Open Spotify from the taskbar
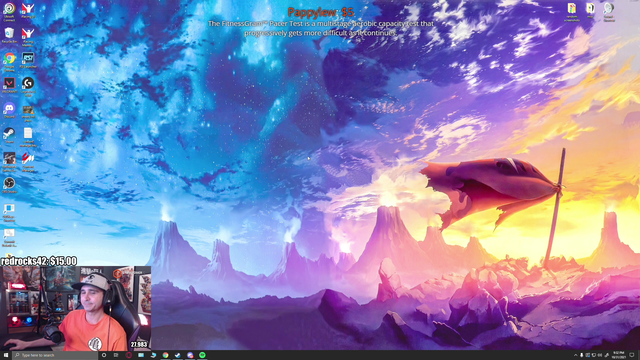The image size is (640, 360). (202, 355)
